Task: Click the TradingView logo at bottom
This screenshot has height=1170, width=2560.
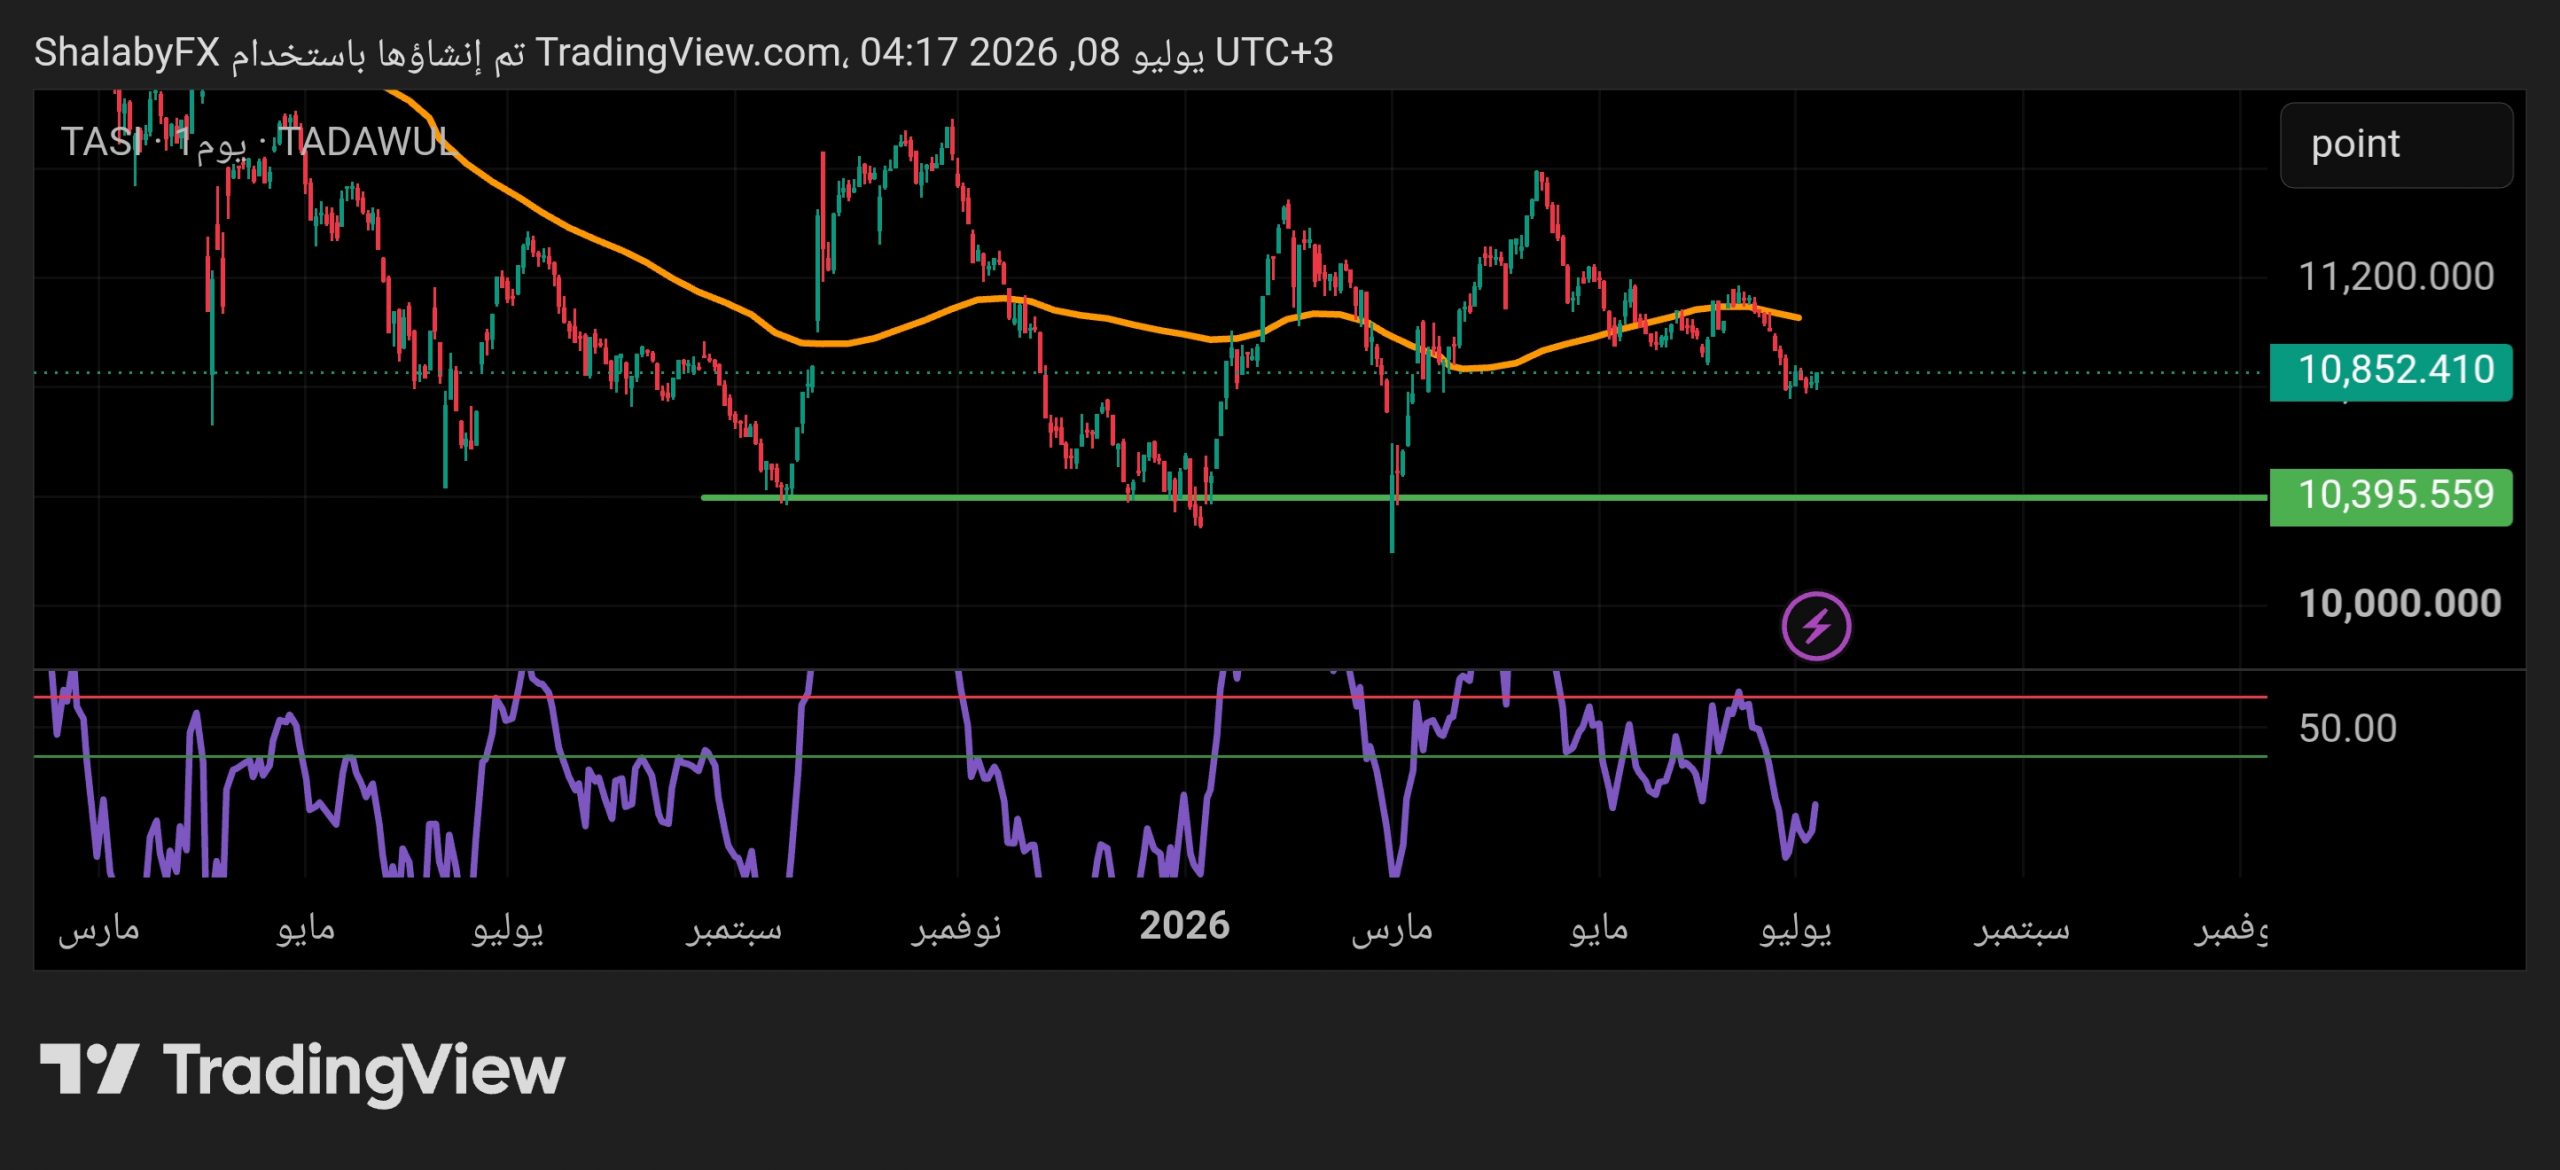Action: [x=302, y=1071]
